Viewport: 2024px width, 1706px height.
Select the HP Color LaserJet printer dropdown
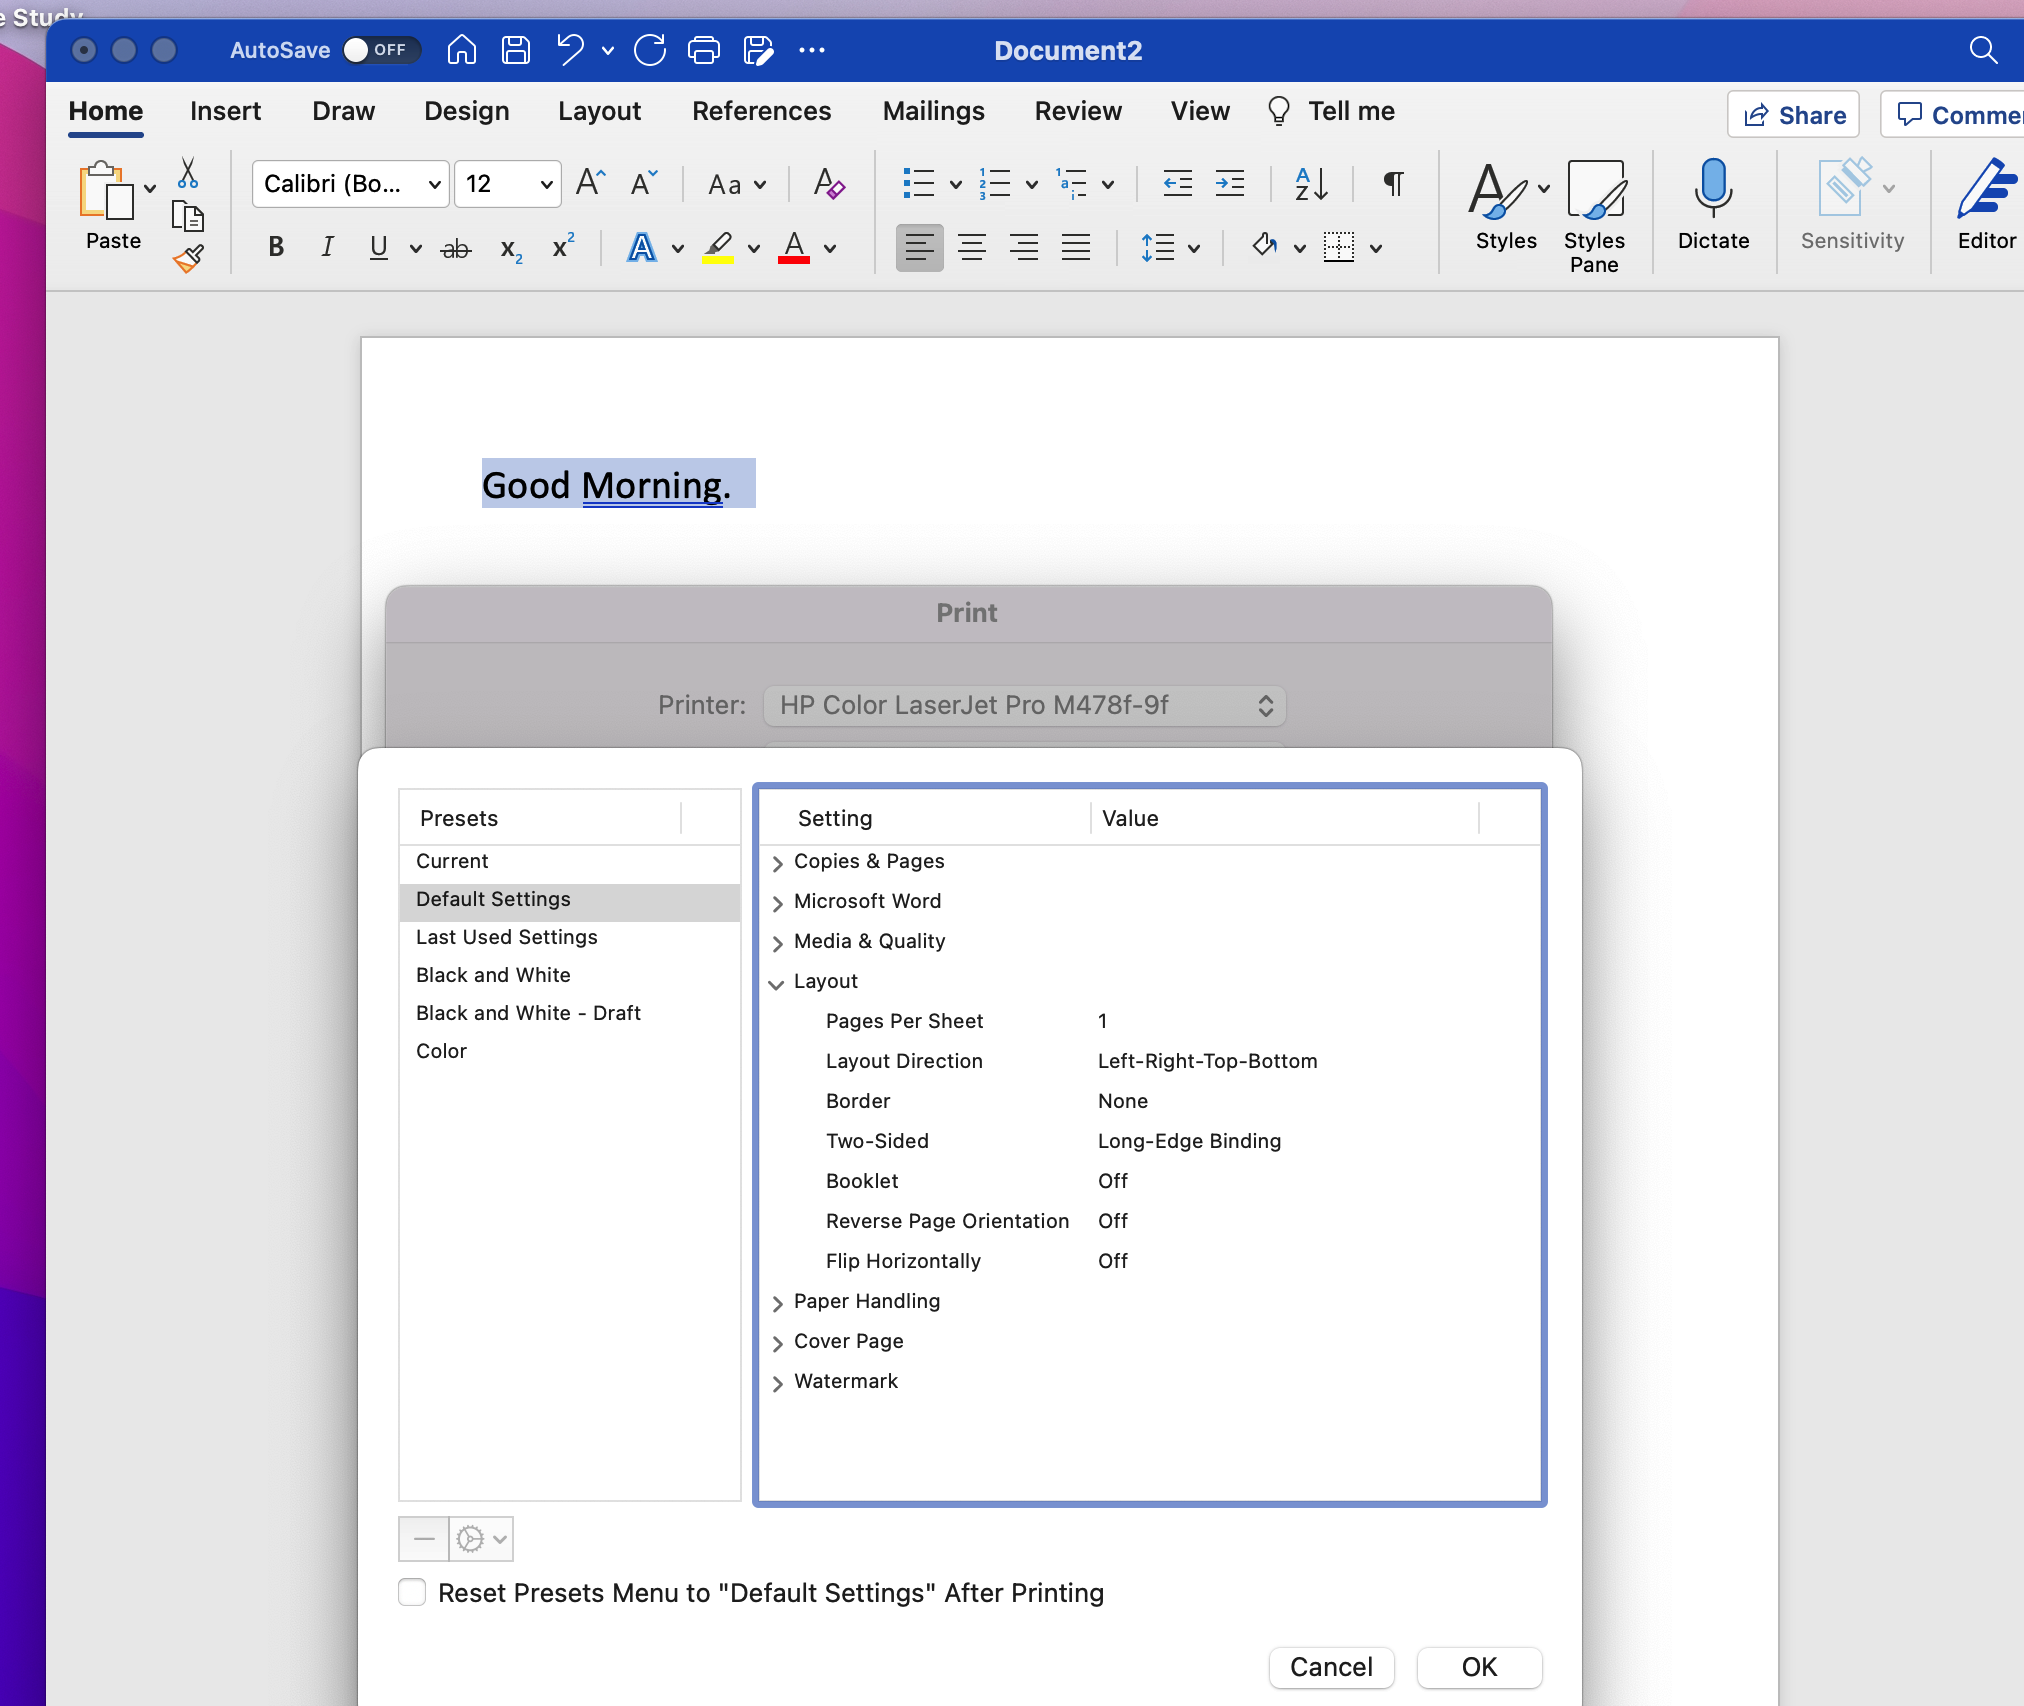tap(1022, 702)
